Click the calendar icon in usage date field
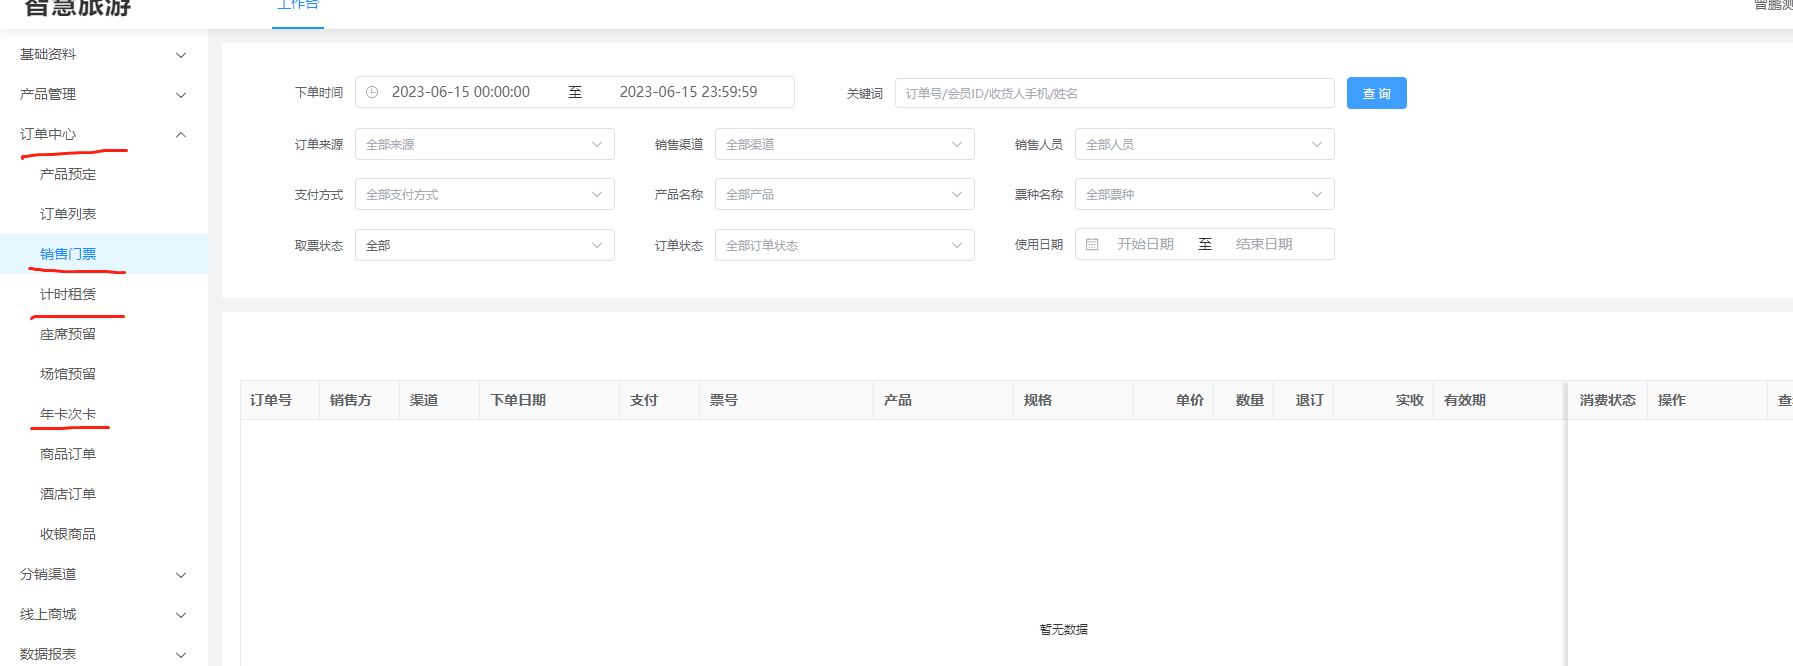 (x=1092, y=245)
